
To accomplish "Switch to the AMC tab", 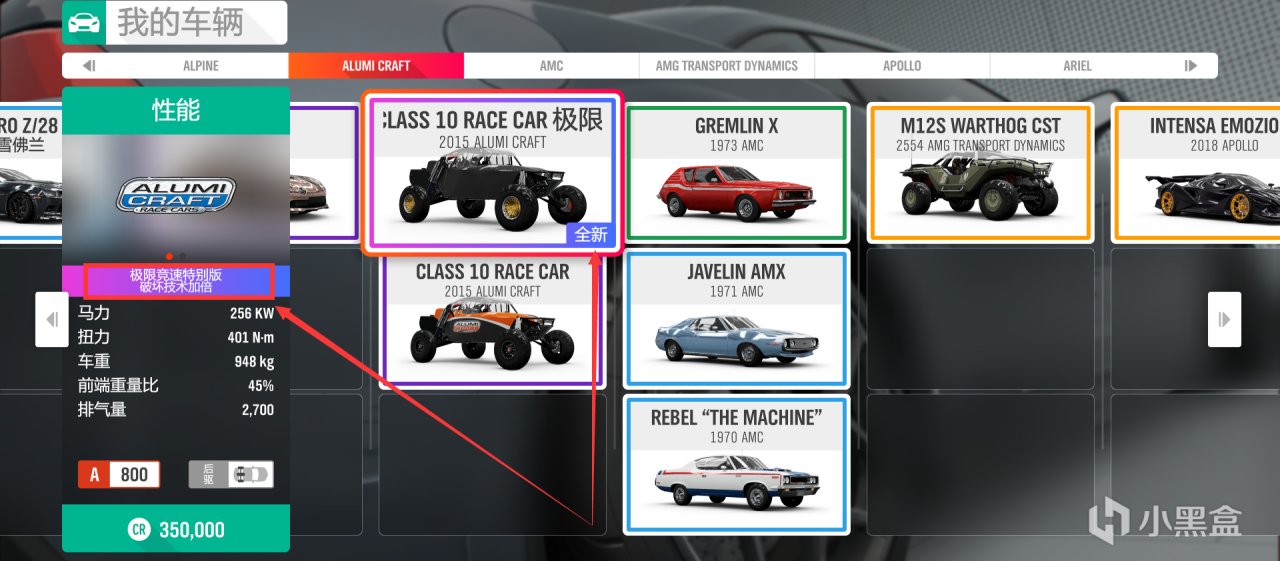I will 551,66.
